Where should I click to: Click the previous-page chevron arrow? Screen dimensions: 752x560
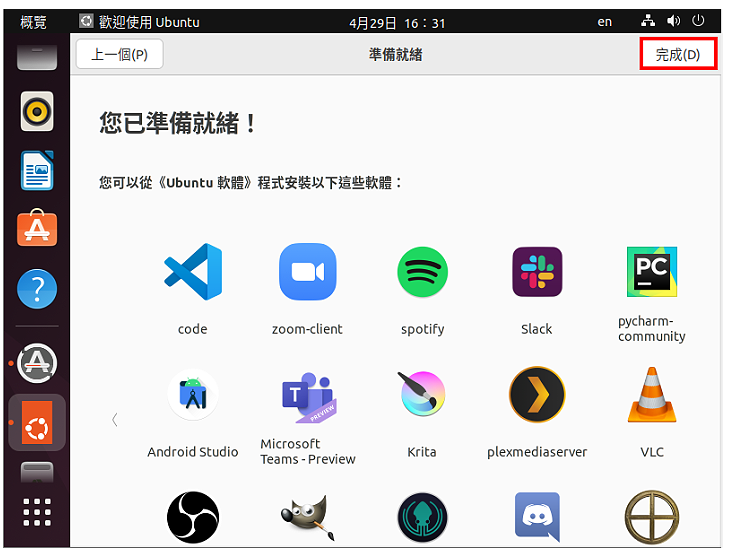[x=115, y=420]
